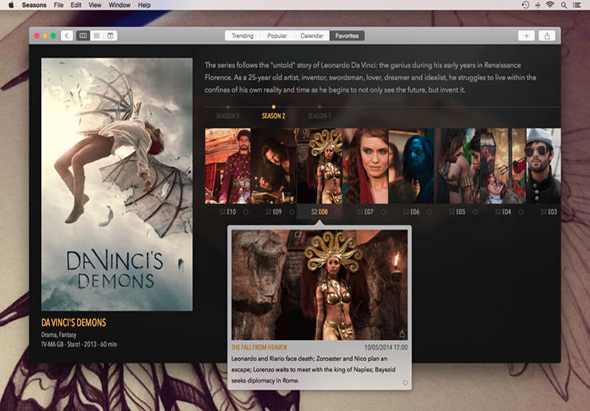Click the 10/05/2014 17:00 air date

click(386, 347)
